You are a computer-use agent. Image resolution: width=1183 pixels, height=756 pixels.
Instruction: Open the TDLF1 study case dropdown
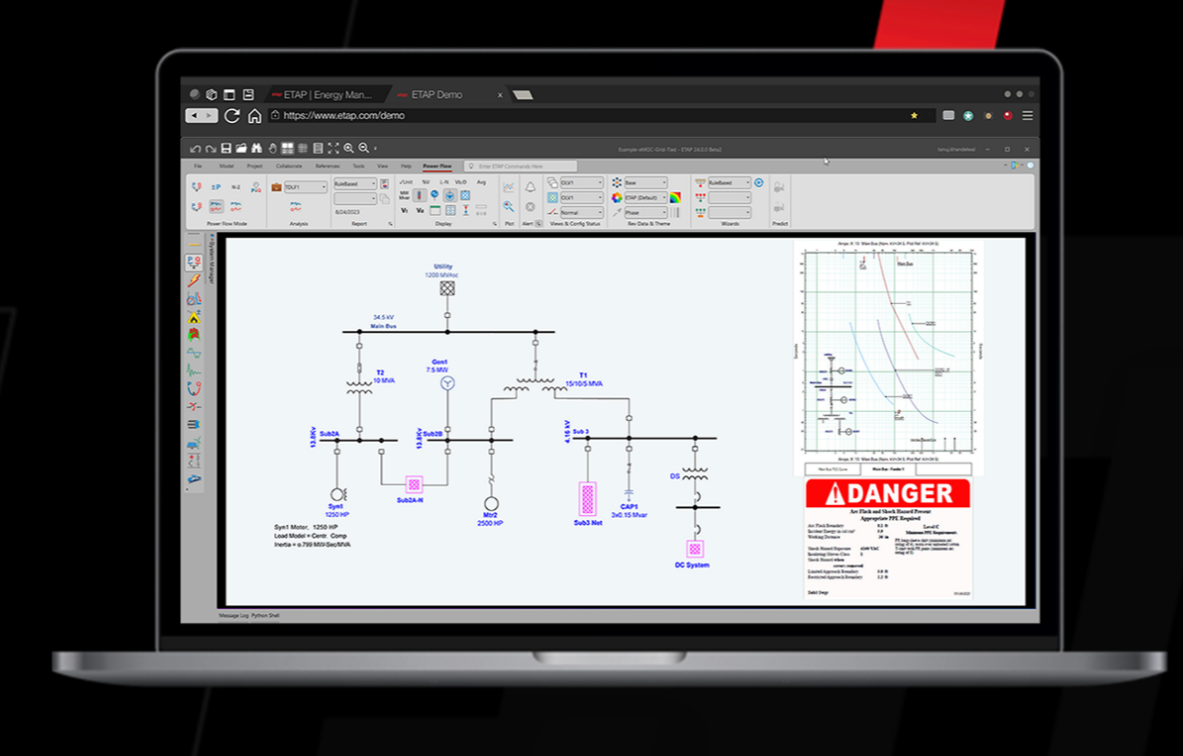click(306, 187)
